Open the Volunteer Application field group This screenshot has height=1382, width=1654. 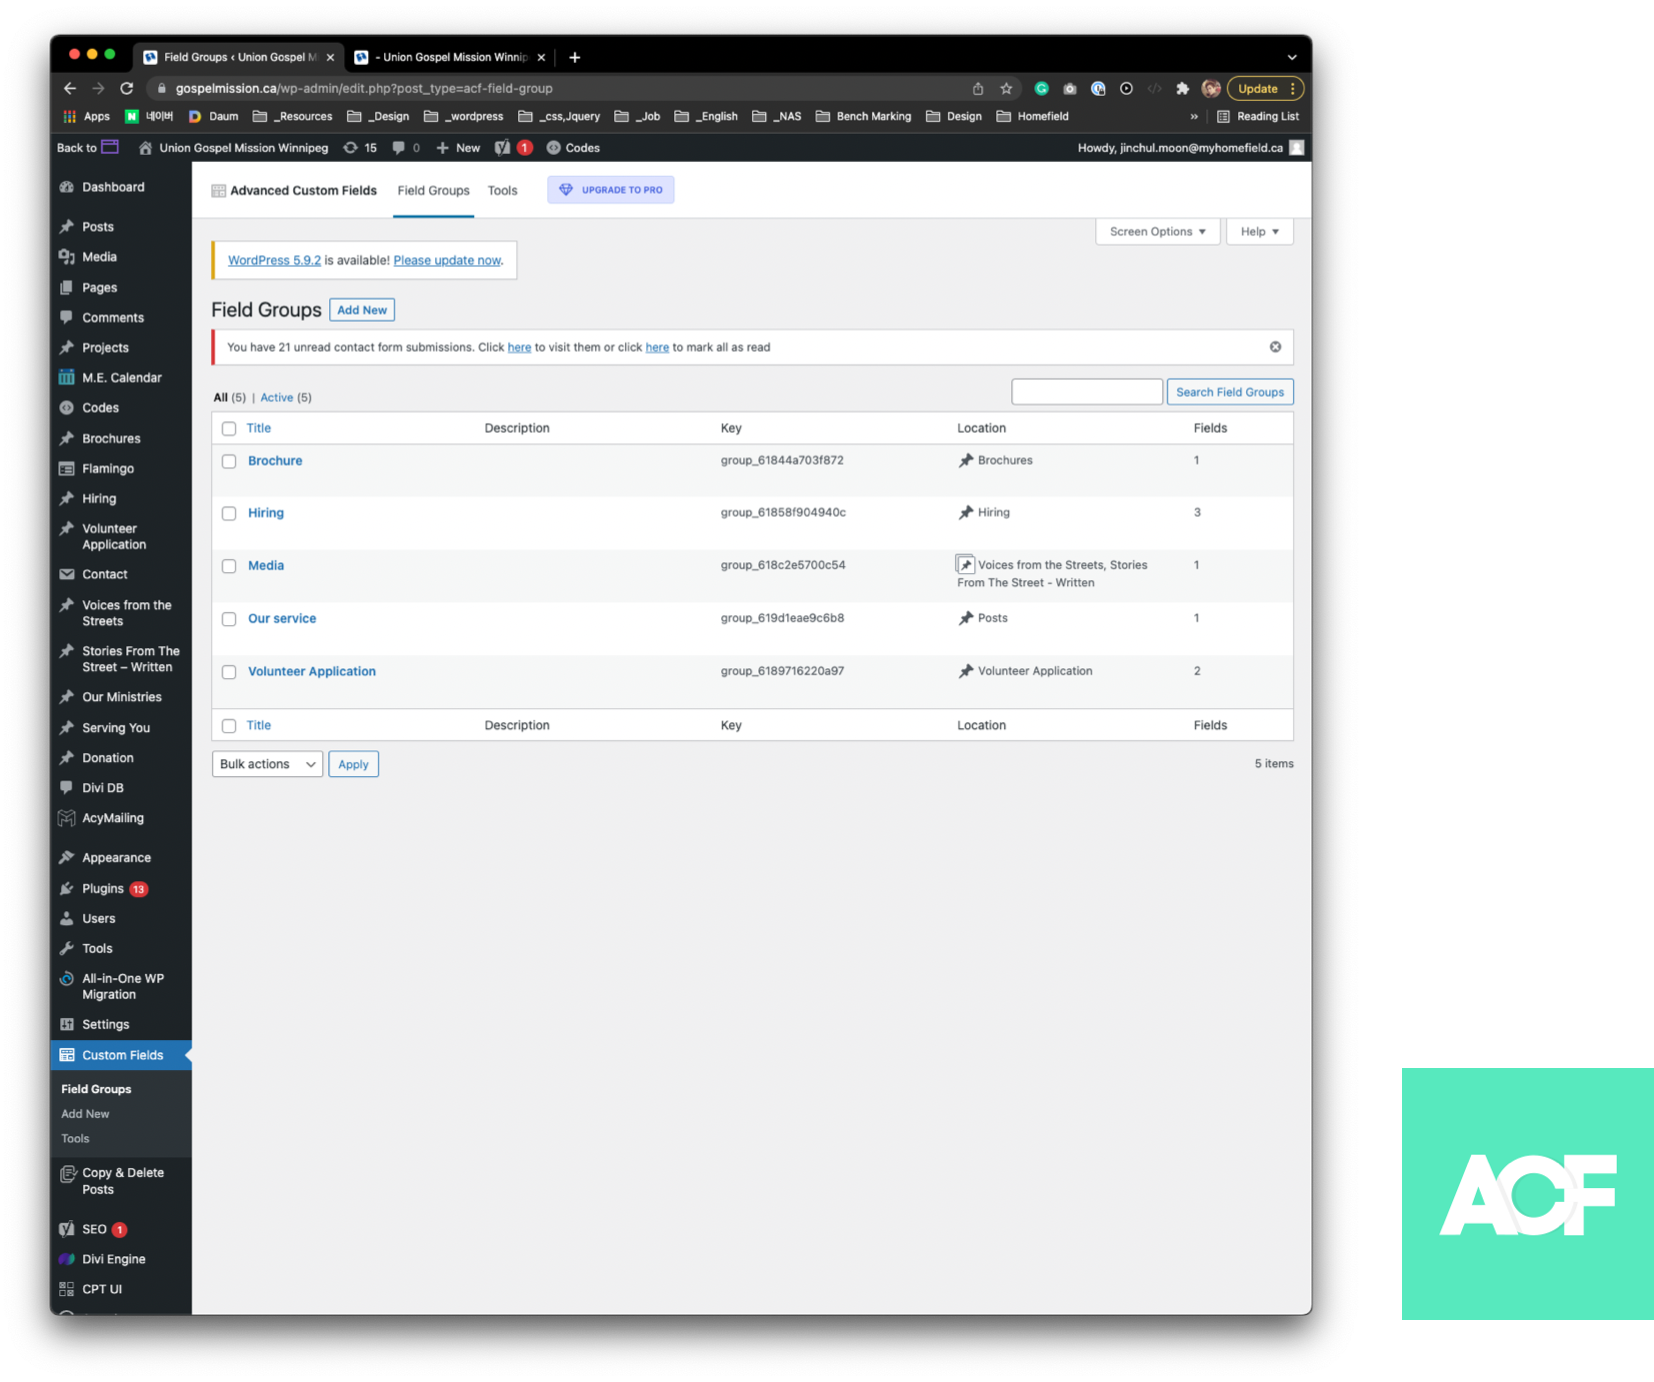312,671
